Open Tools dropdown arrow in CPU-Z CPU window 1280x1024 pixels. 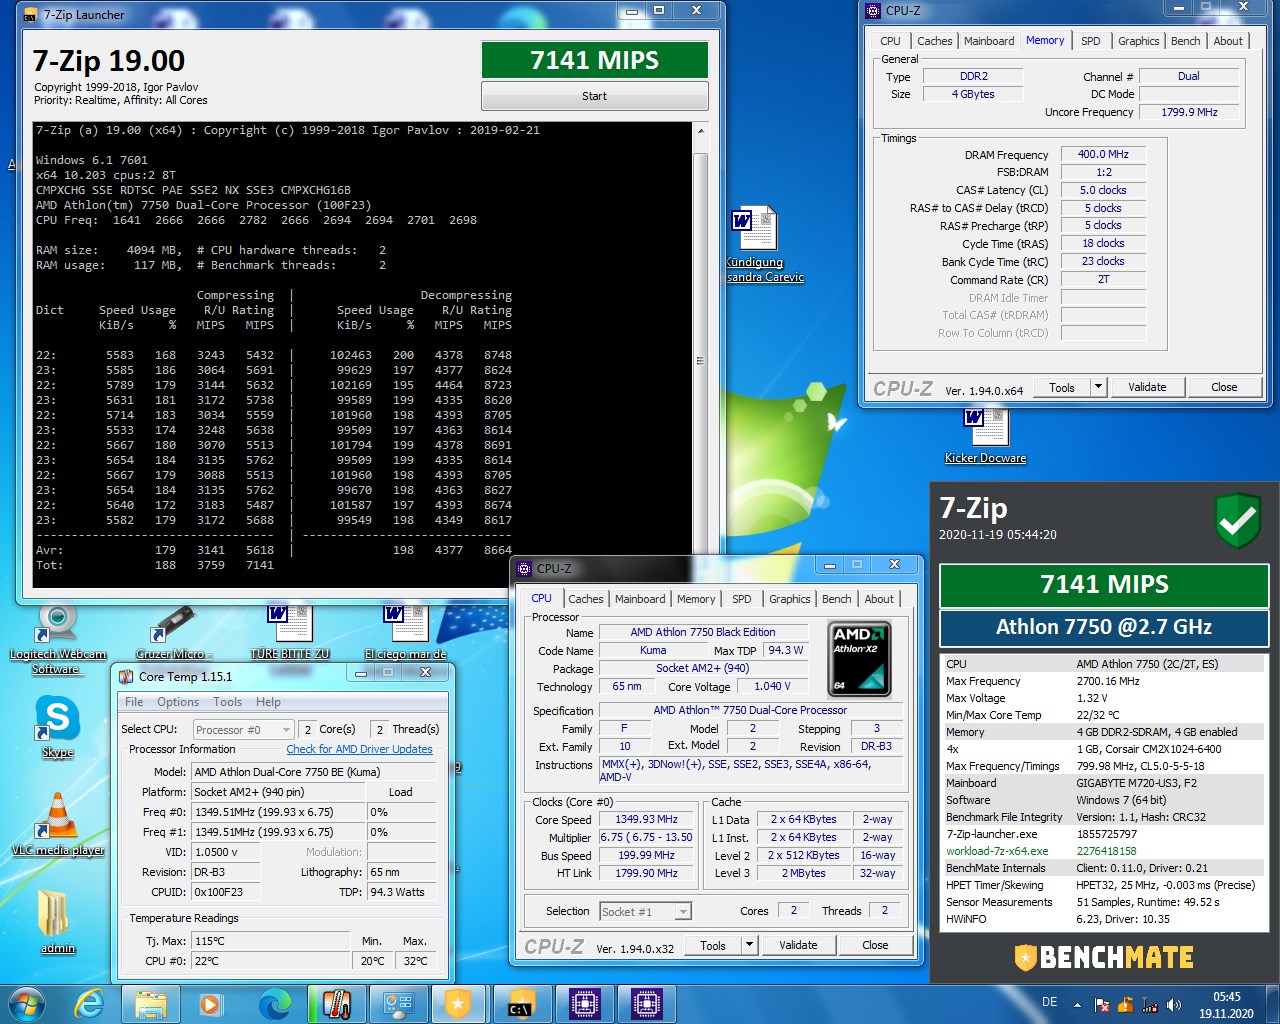(x=749, y=945)
